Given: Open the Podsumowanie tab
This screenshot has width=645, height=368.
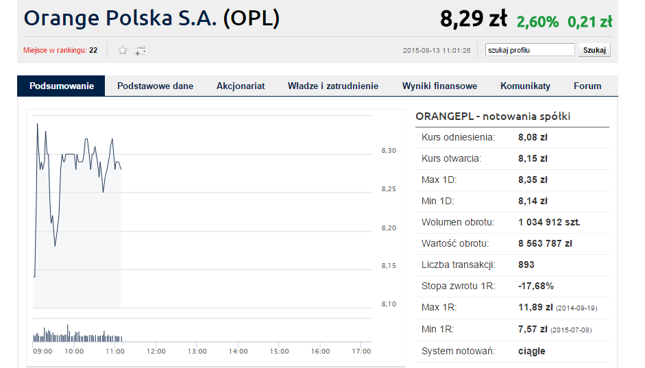Looking at the screenshot, I should [x=61, y=86].
